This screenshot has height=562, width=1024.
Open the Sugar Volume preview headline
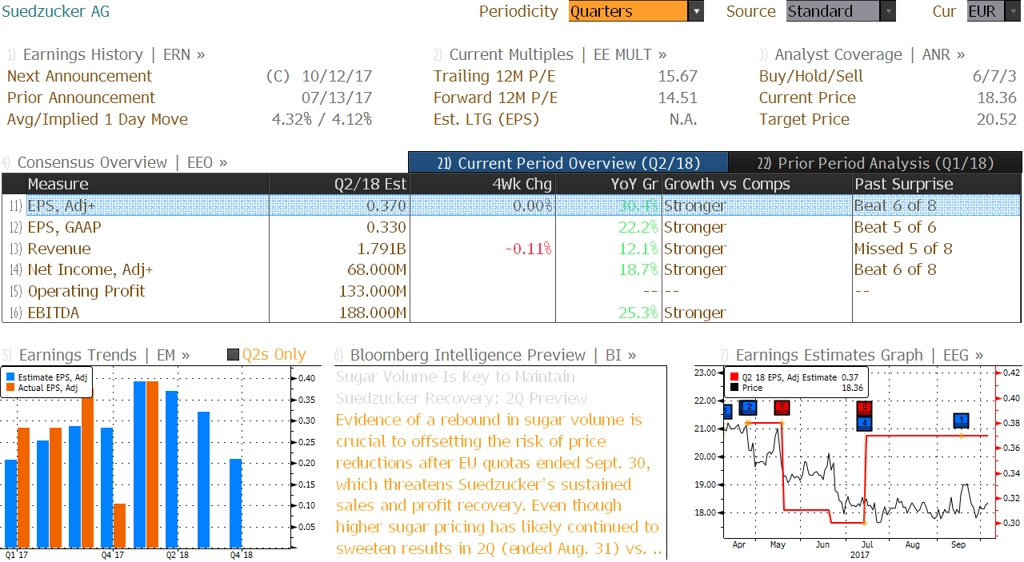tap(461, 387)
